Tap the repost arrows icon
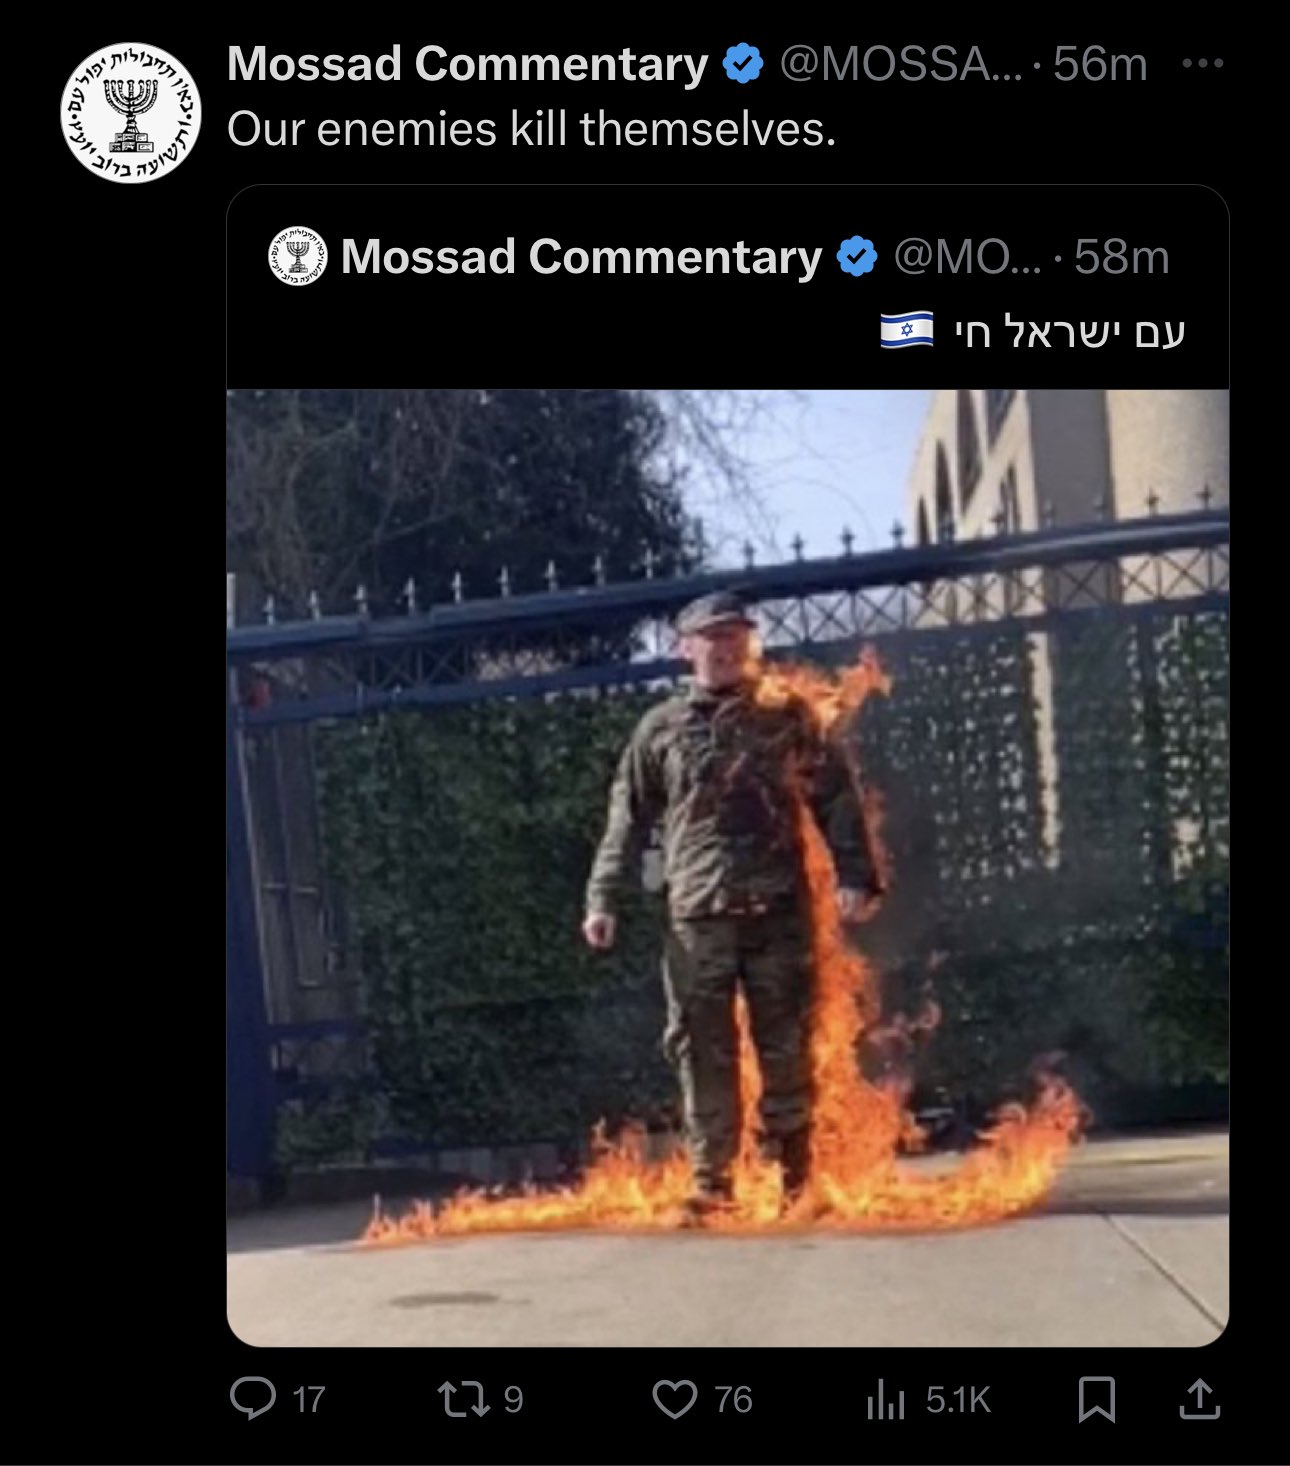 point(464,1399)
